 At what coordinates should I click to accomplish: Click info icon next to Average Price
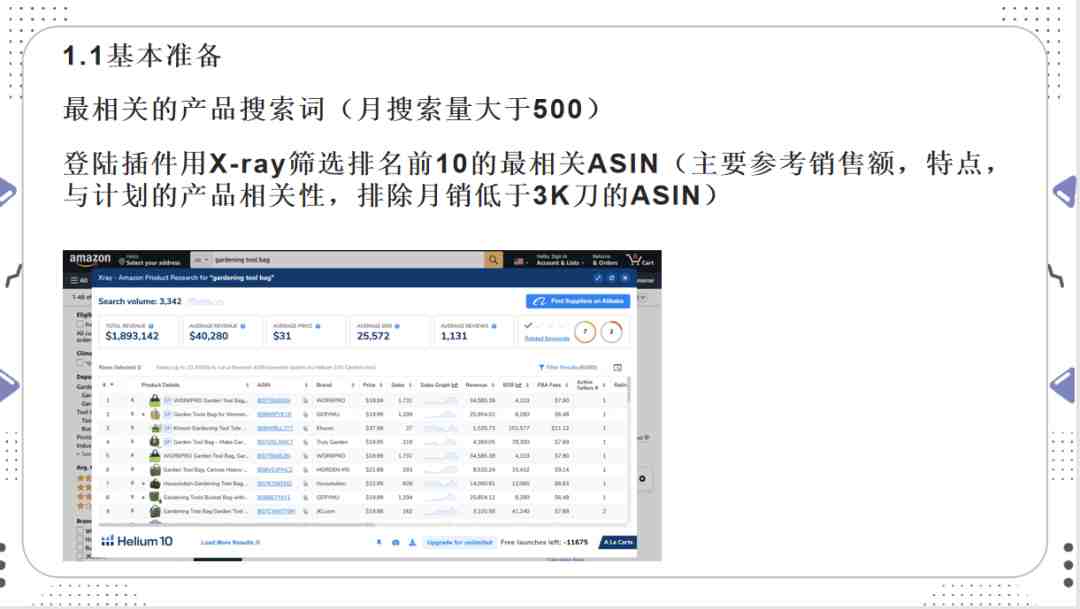(x=318, y=326)
